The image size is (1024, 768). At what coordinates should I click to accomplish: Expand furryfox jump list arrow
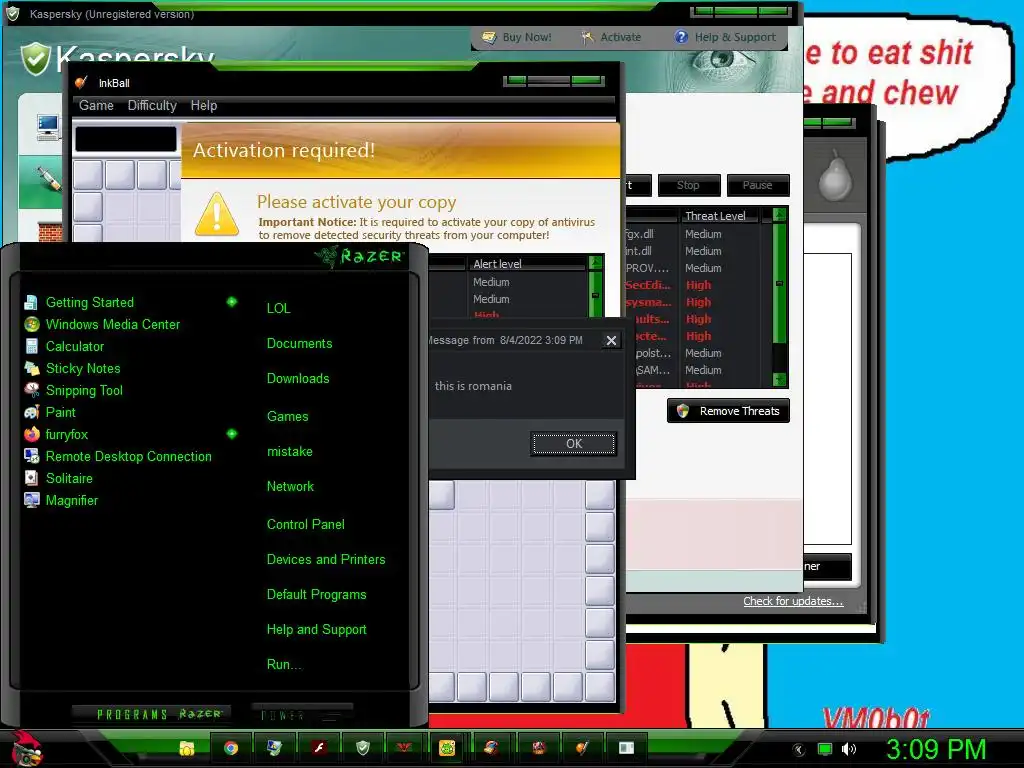coord(231,434)
